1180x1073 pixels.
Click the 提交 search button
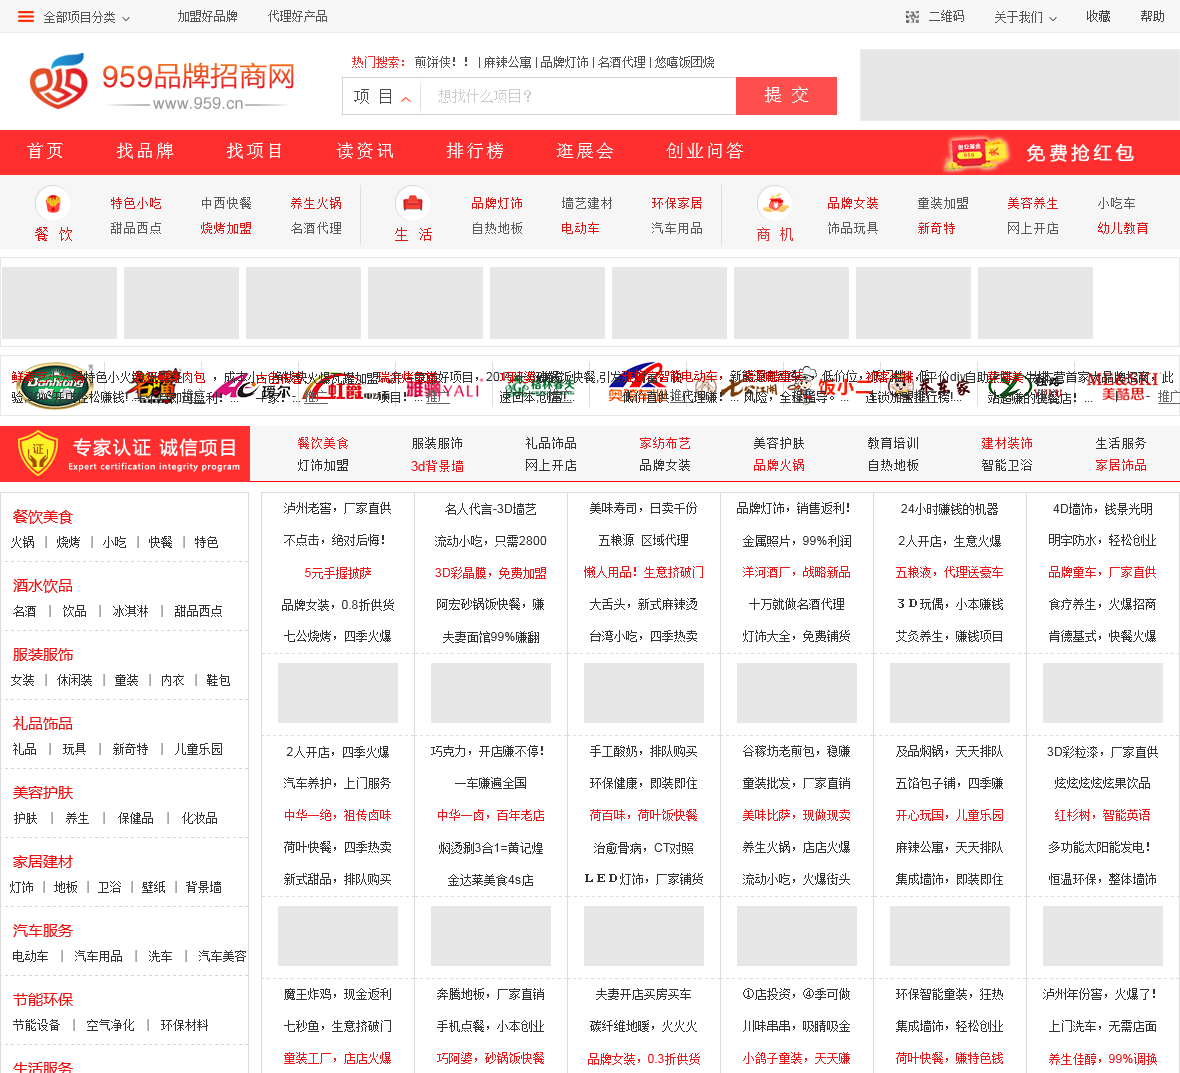pos(786,96)
